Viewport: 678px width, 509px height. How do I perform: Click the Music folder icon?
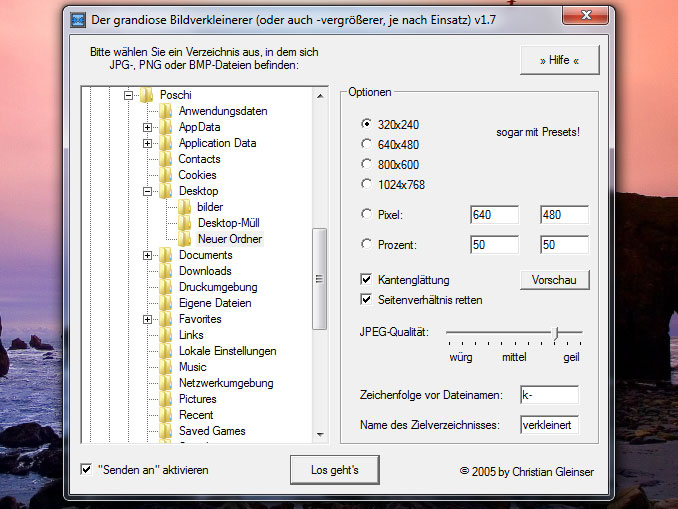166,367
